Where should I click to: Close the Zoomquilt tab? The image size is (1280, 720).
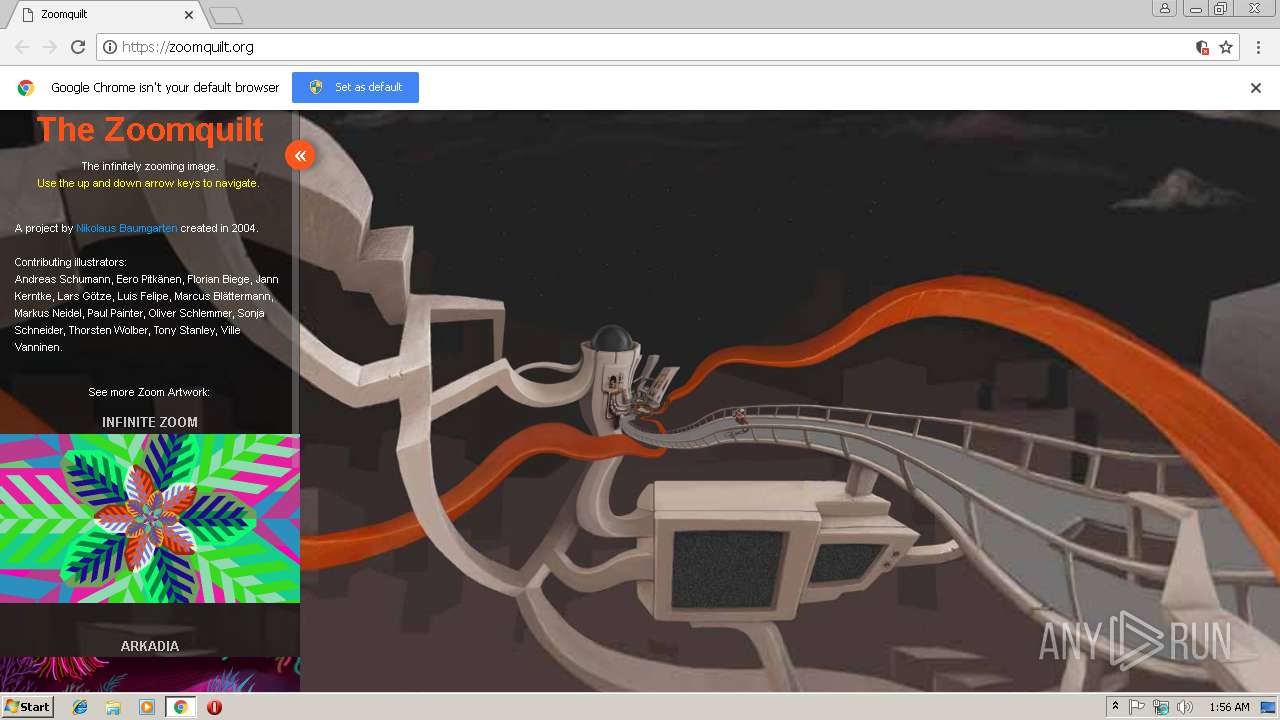pos(189,15)
